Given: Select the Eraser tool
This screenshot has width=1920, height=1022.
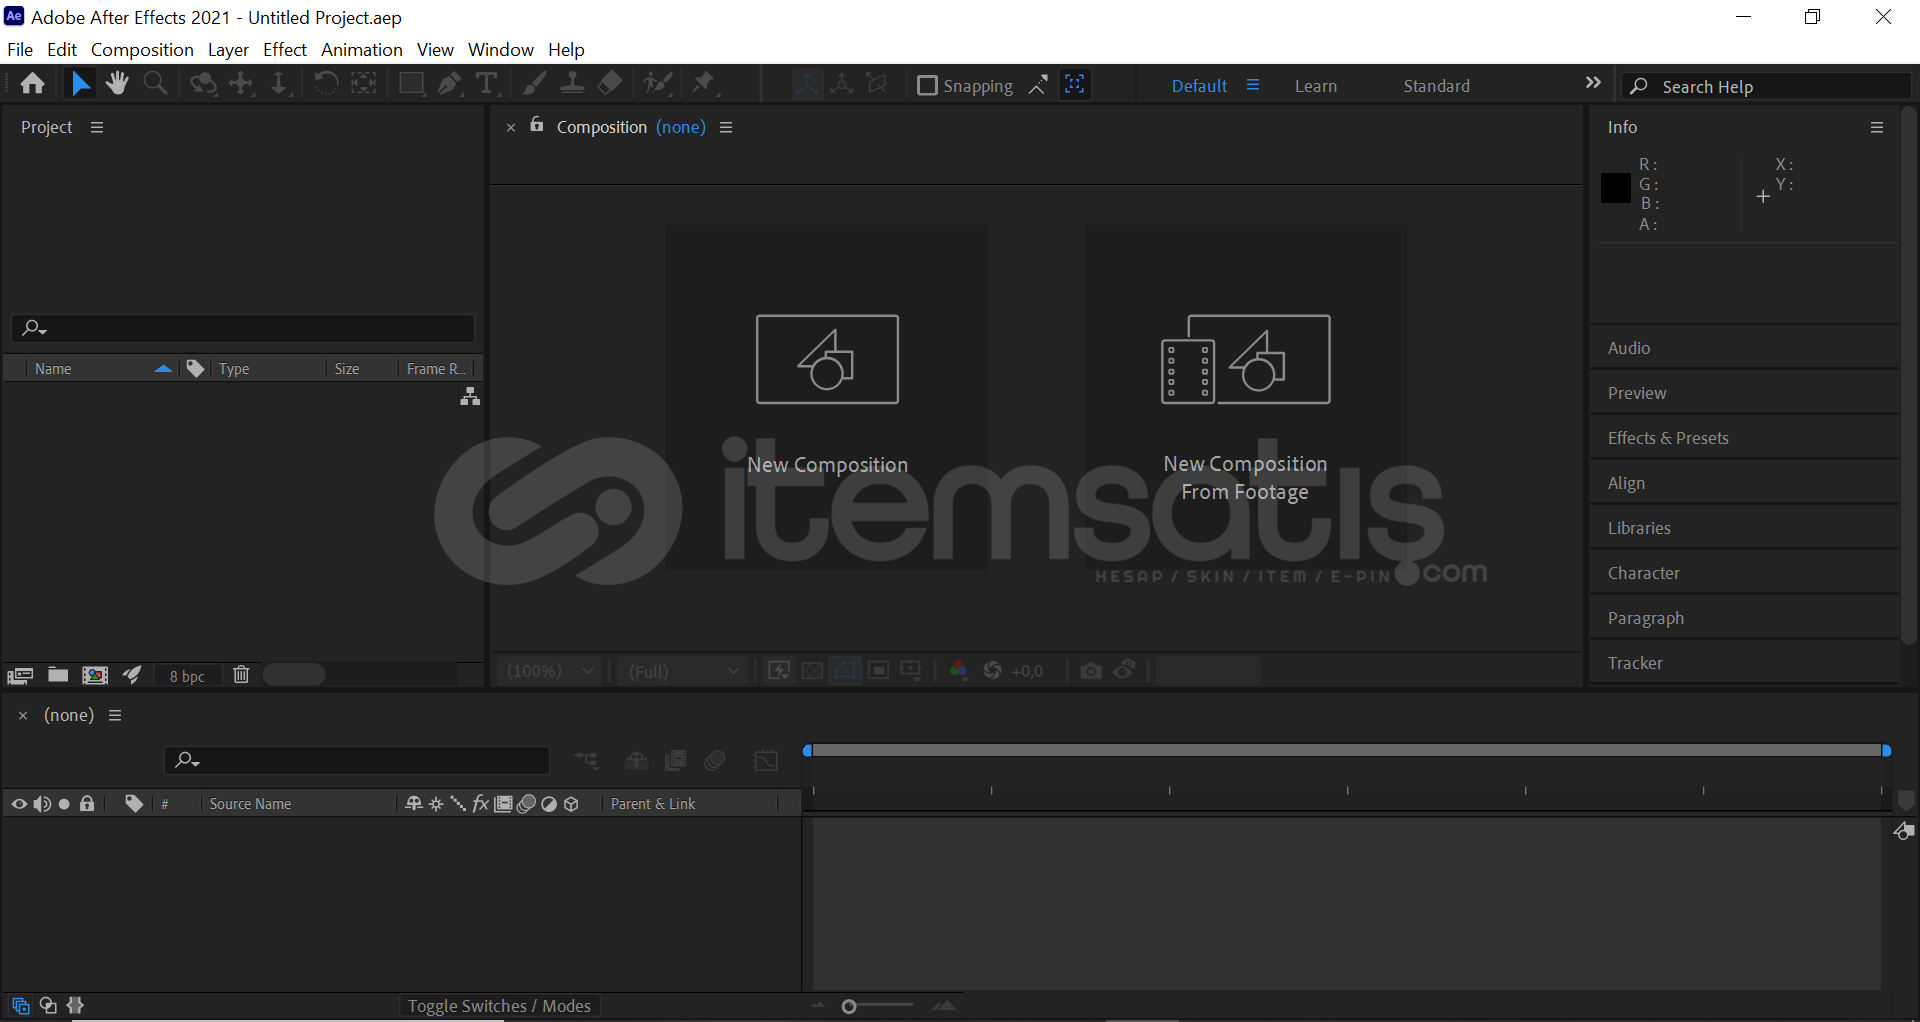Looking at the screenshot, I should [x=610, y=84].
